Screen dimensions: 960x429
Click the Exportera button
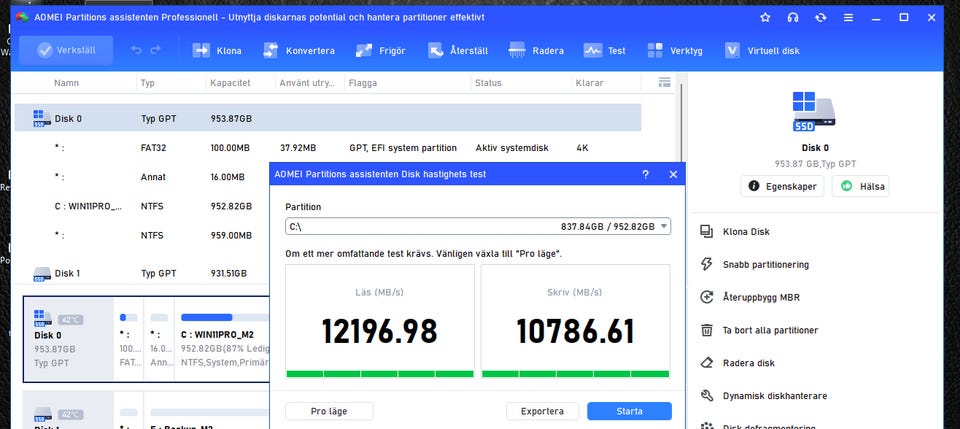pyautogui.click(x=543, y=411)
